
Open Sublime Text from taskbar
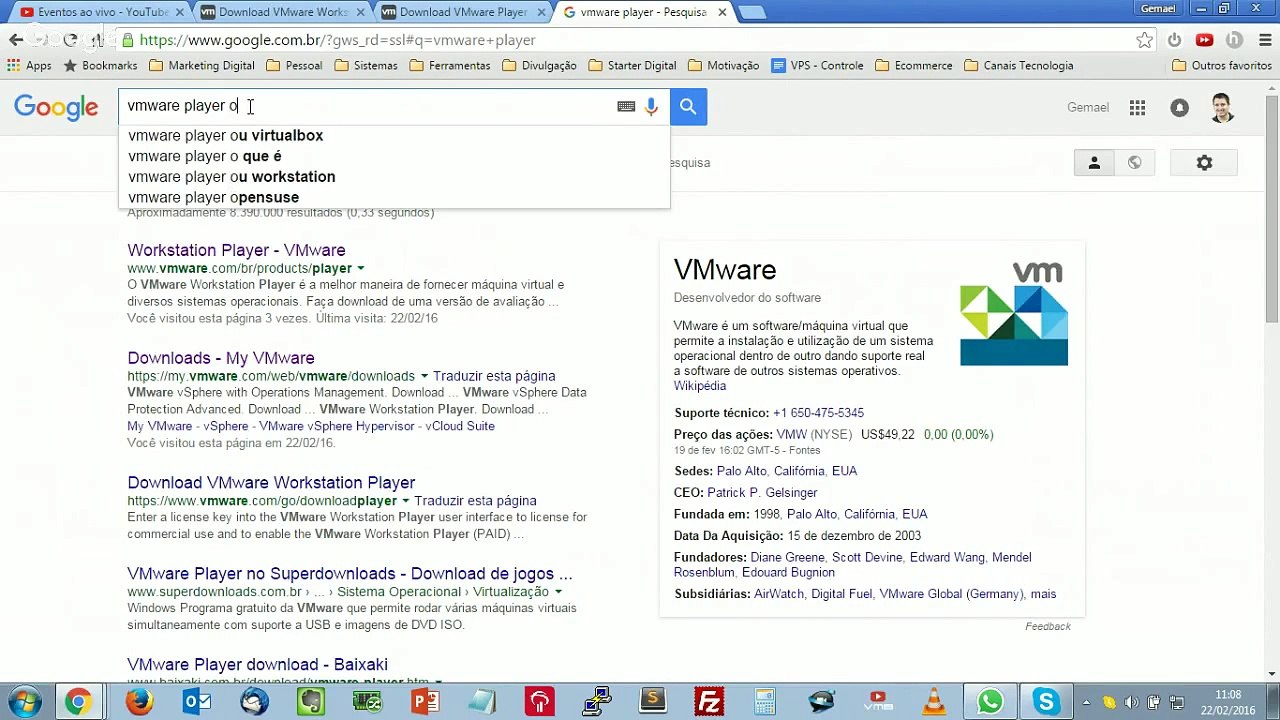653,702
